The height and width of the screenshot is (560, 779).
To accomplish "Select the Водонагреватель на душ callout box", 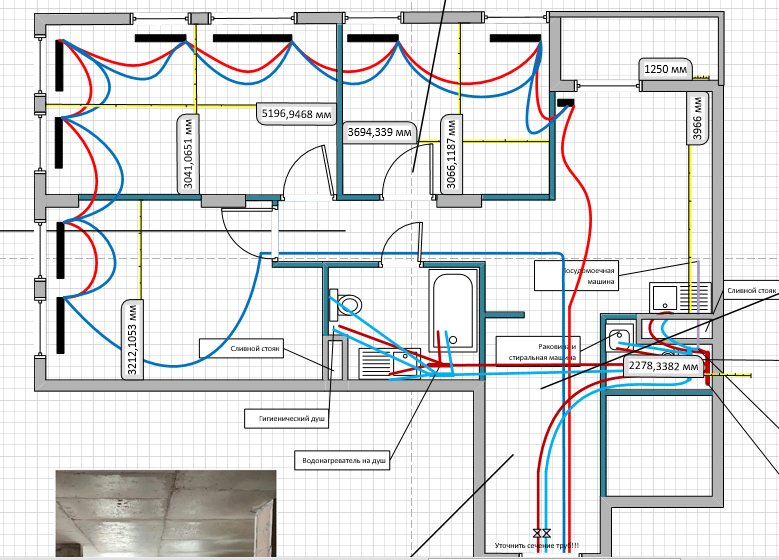I will point(343,461).
